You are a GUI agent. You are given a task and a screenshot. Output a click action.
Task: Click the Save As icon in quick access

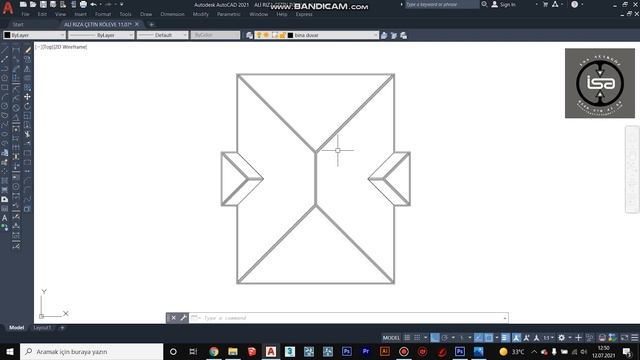click(53, 4)
